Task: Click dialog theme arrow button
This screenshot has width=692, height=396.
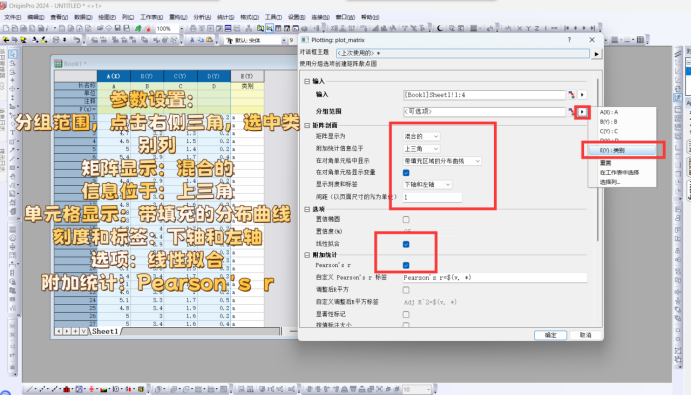Action: tap(597, 54)
